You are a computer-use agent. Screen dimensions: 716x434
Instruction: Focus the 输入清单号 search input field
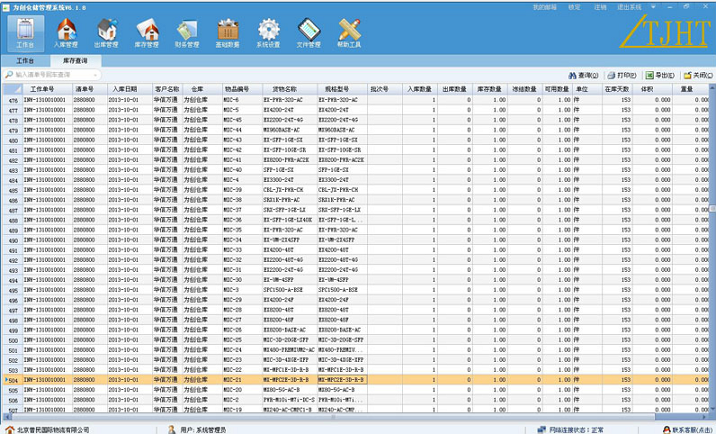pos(53,74)
